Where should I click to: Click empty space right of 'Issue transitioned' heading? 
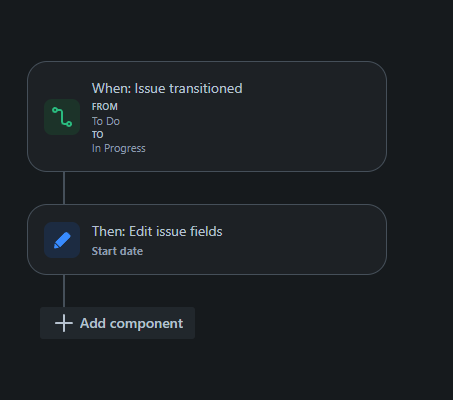tap(310, 89)
